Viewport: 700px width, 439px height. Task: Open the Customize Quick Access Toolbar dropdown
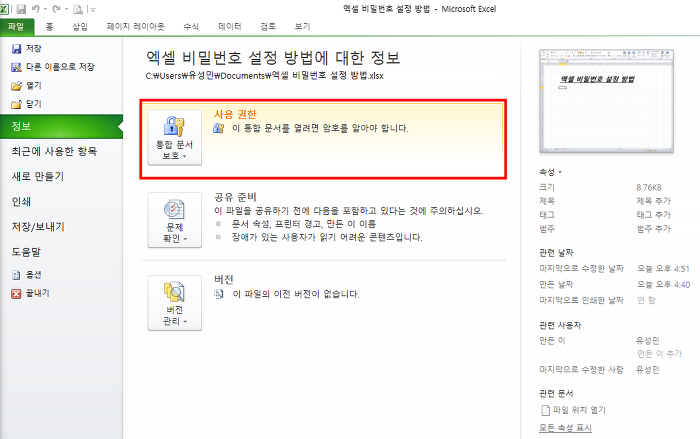click(93, 9)
